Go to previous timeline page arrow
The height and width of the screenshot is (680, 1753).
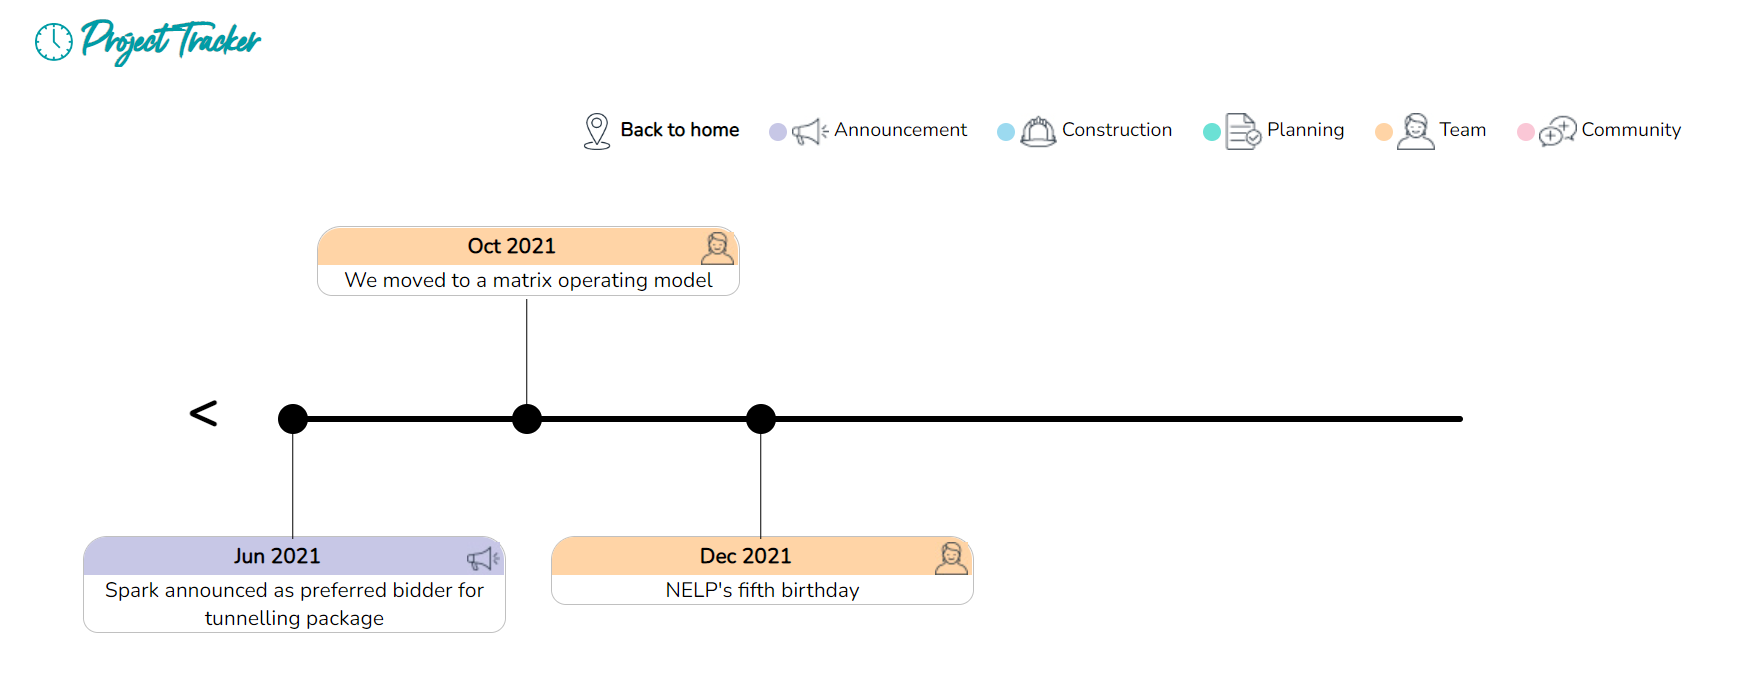coord(203,413)
